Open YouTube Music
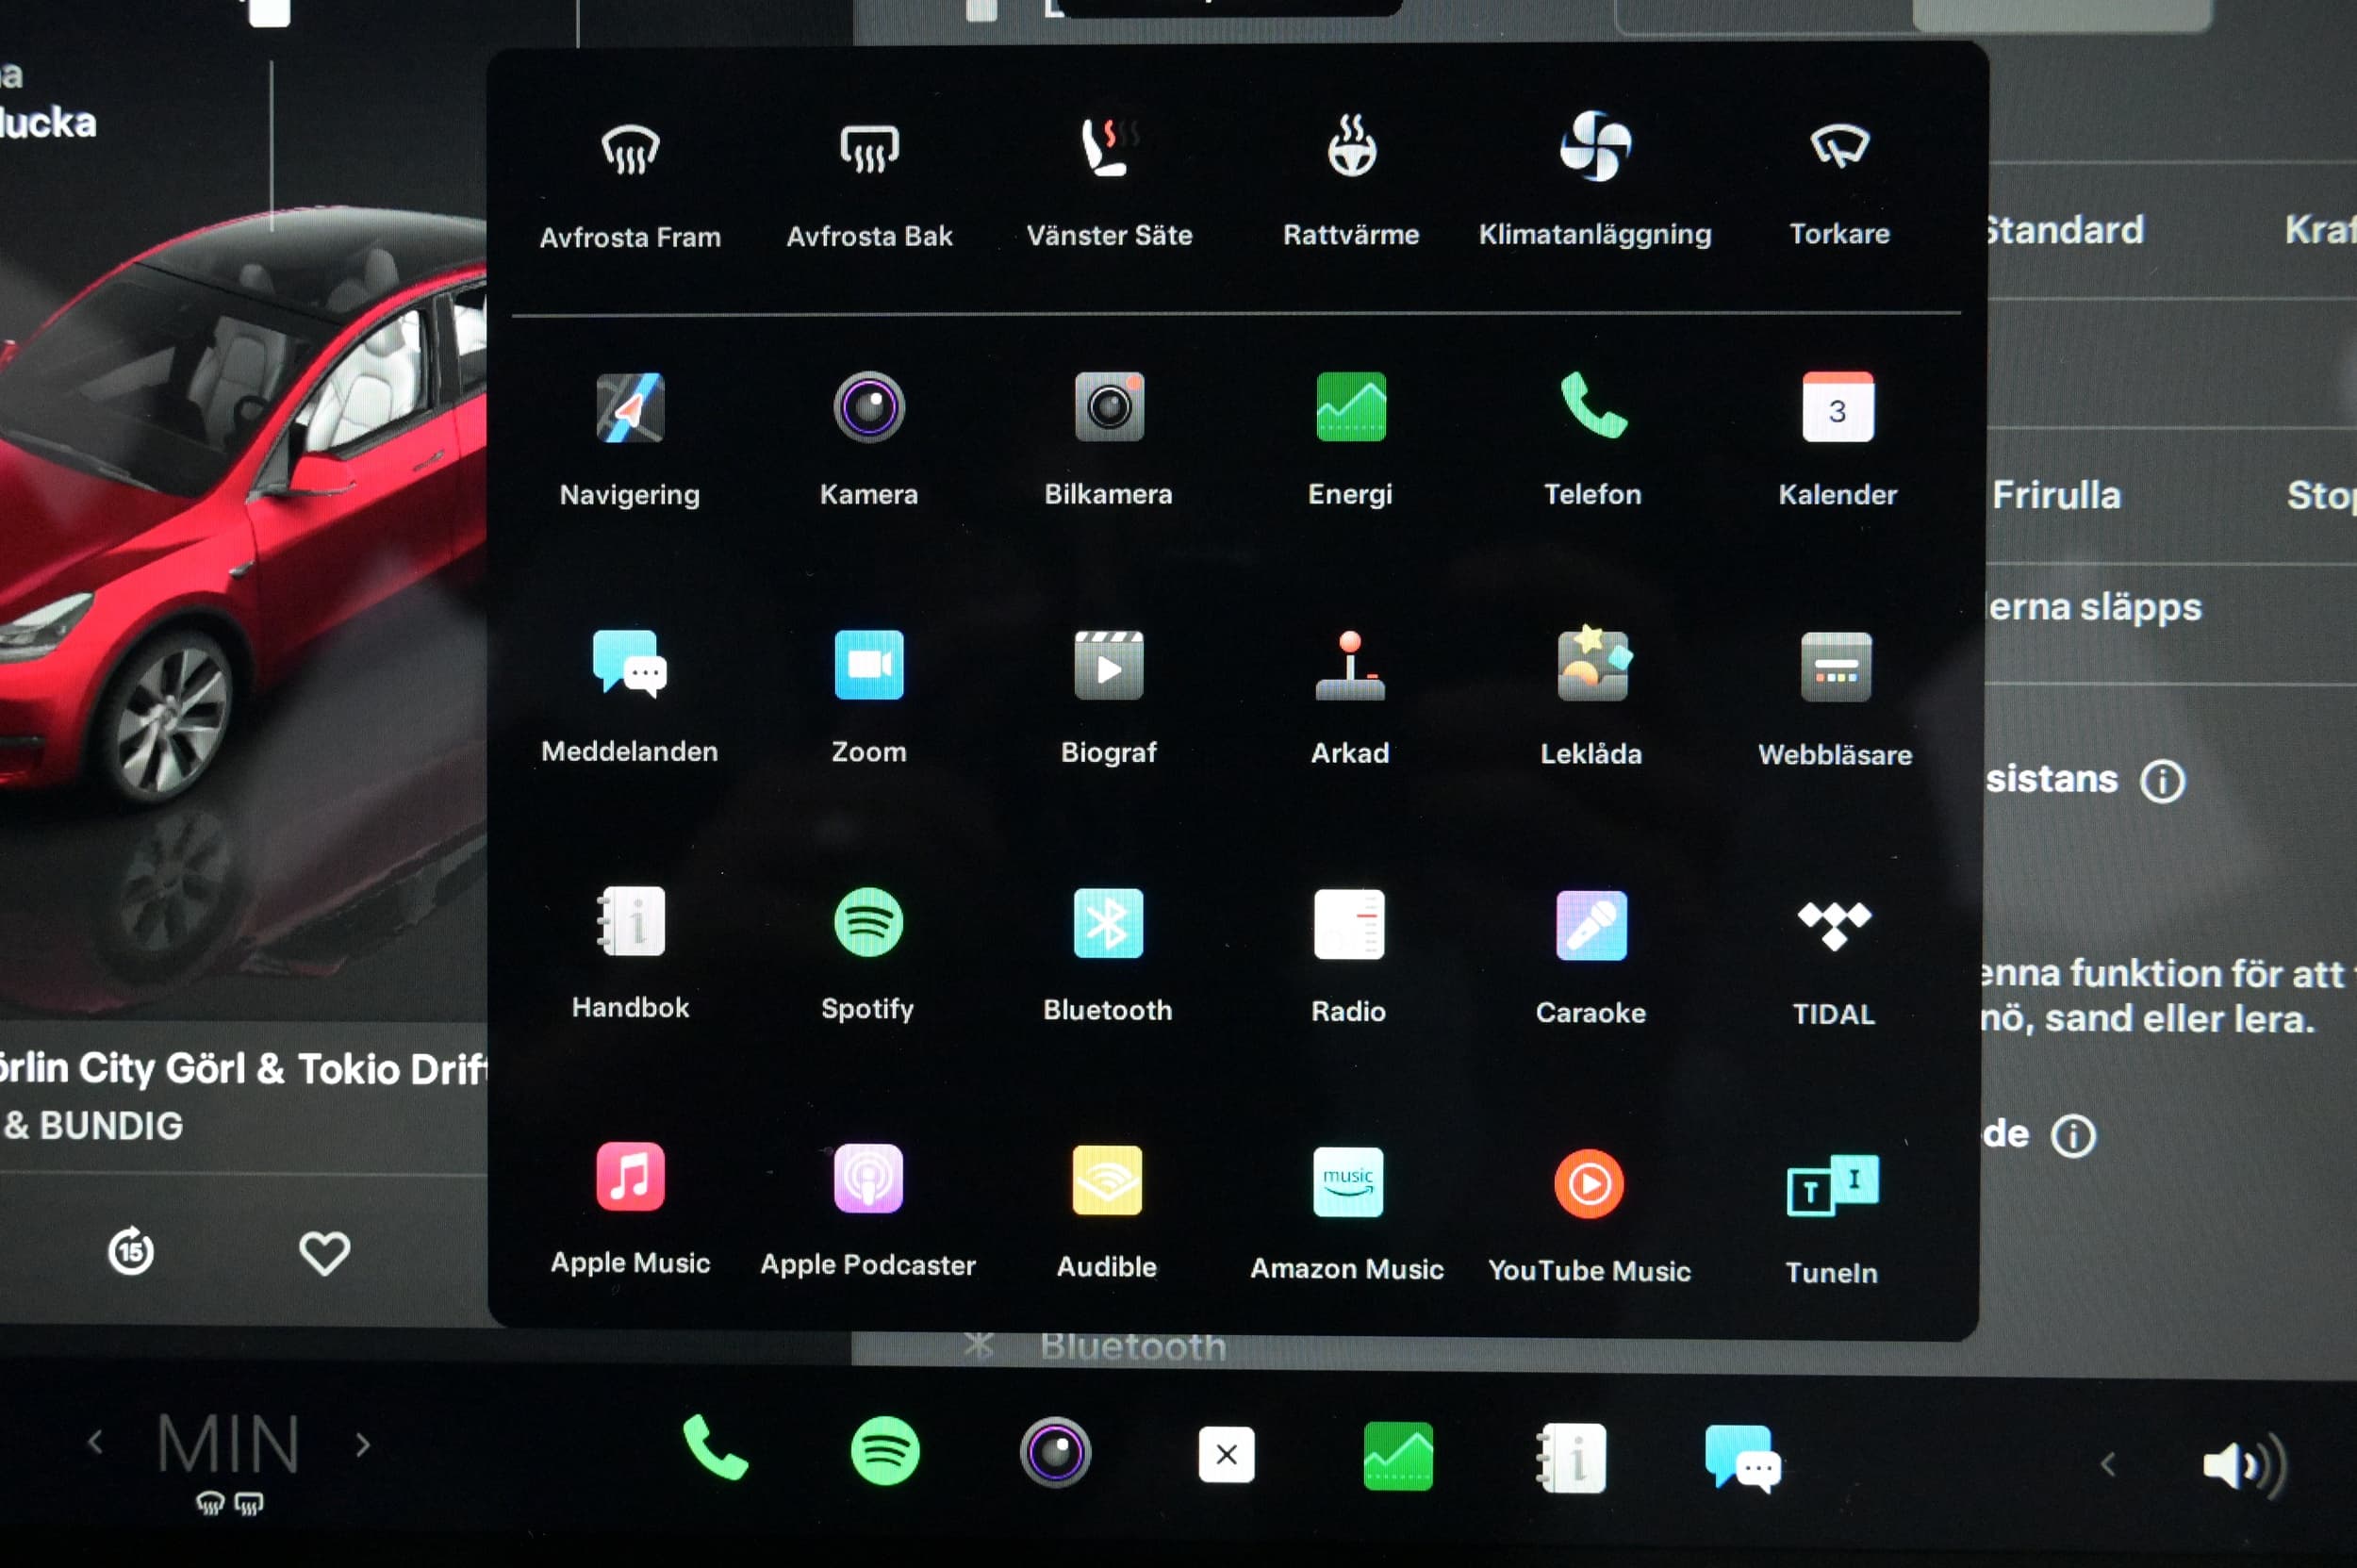 point(1589,1217)
